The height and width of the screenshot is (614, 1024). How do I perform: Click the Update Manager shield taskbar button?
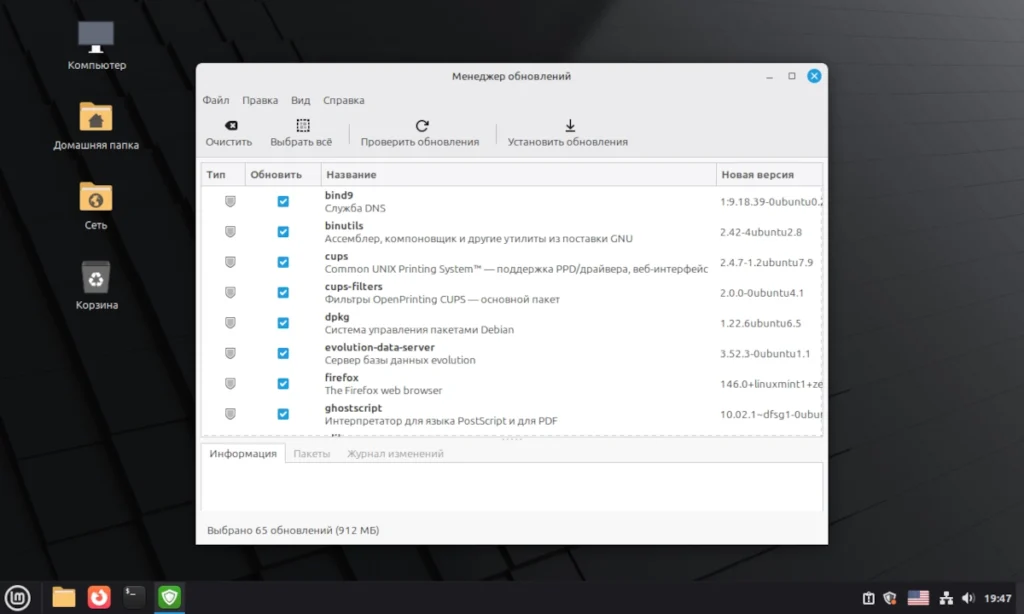170,597
